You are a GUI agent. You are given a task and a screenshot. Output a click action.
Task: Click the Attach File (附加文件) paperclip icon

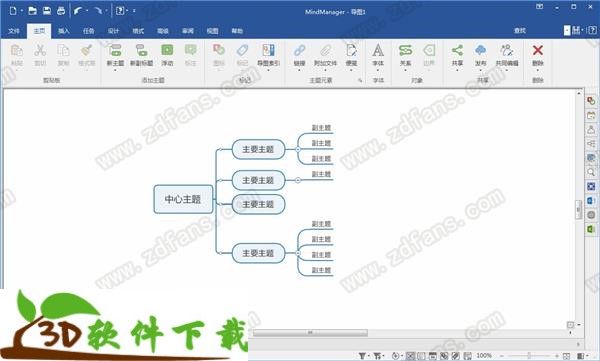pos(325,50)
